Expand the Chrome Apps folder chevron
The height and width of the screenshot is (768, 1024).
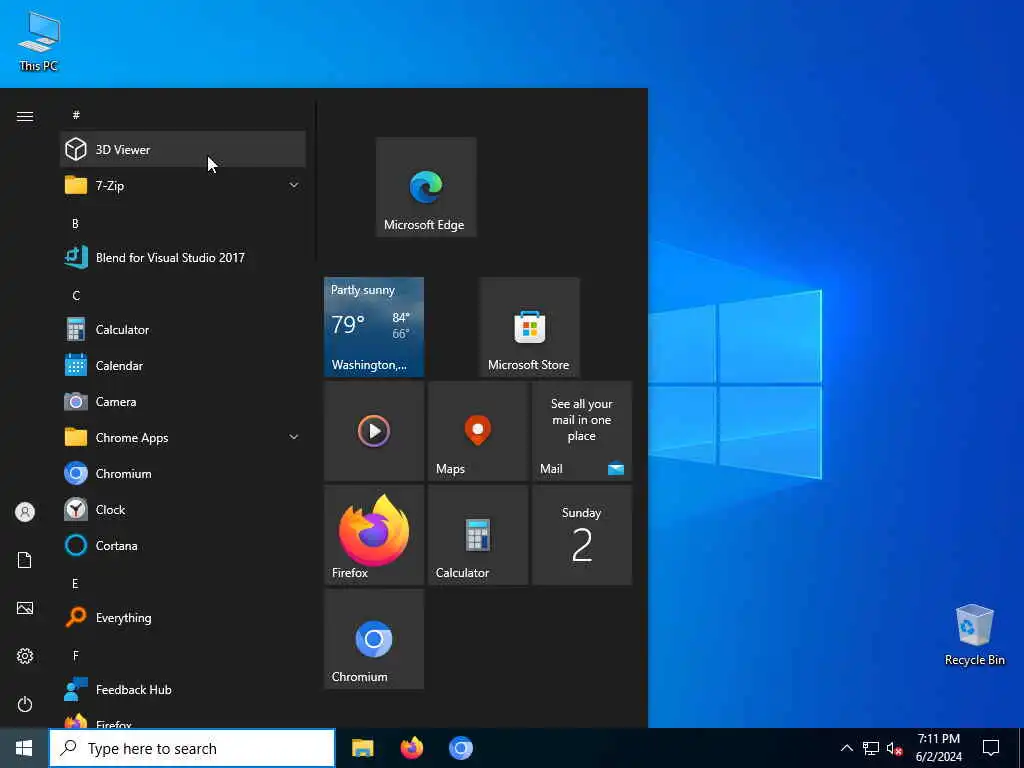point(294,437)
